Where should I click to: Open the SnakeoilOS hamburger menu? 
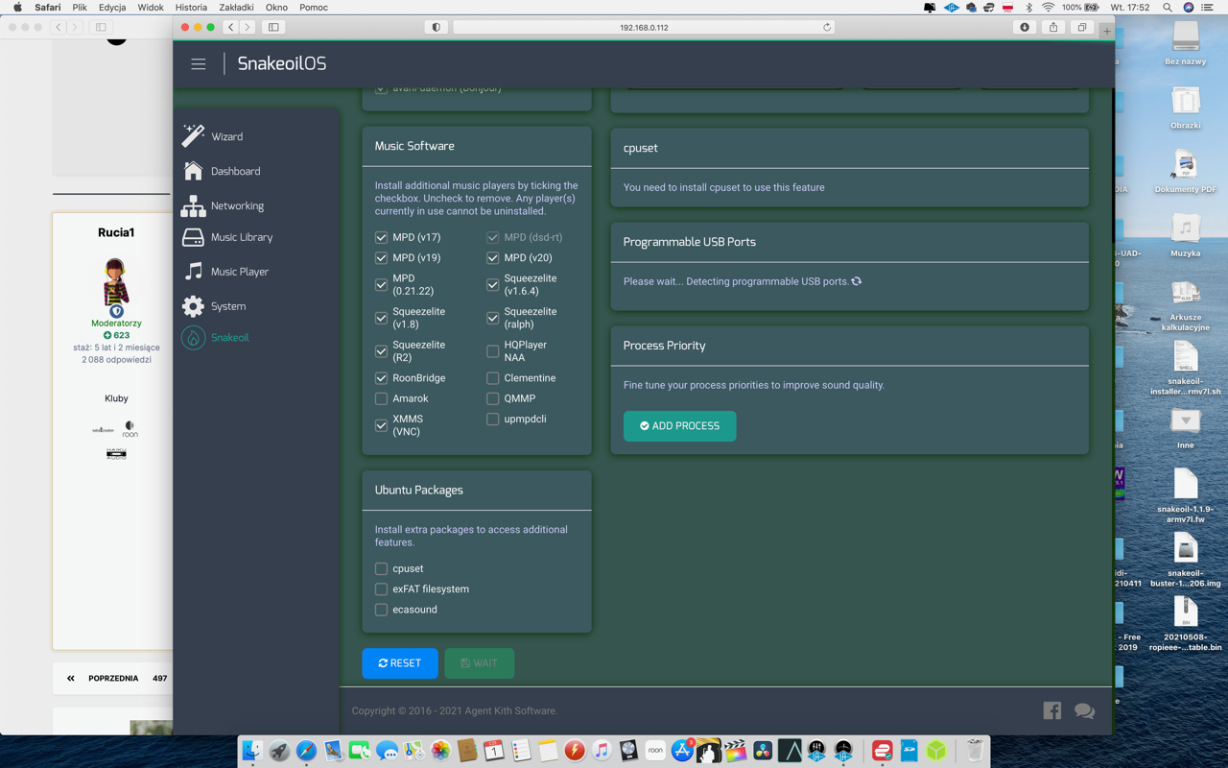pyautogui.click(x=198, y=64)
